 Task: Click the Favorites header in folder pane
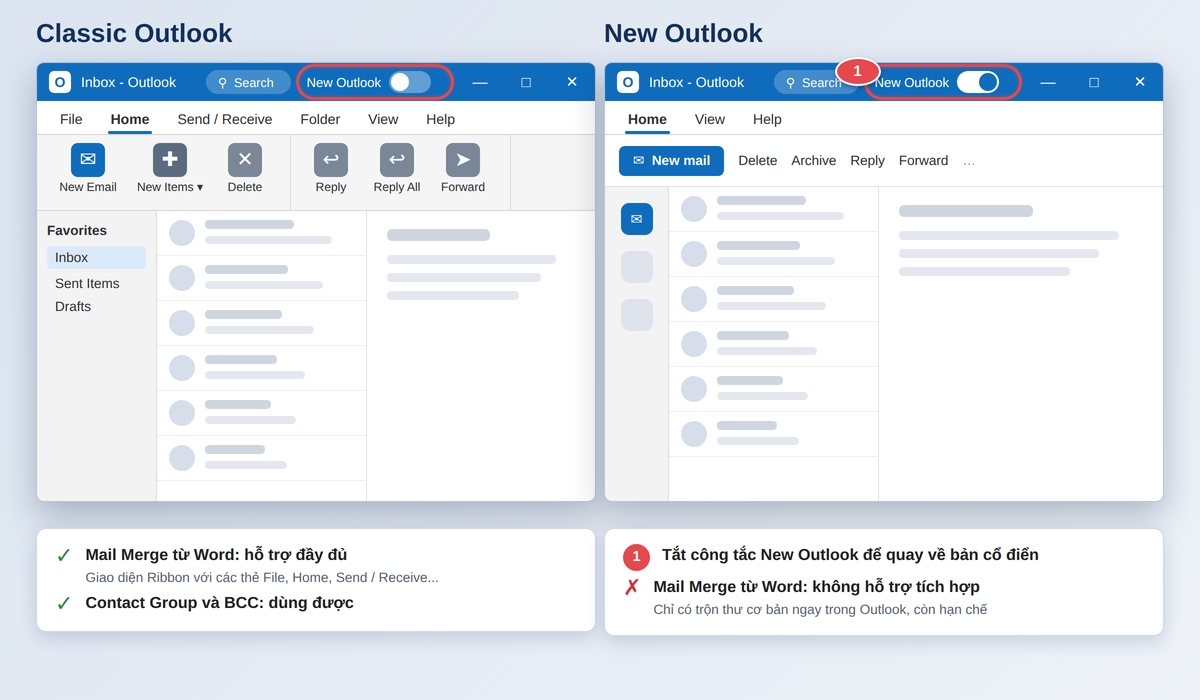(77, 230)
